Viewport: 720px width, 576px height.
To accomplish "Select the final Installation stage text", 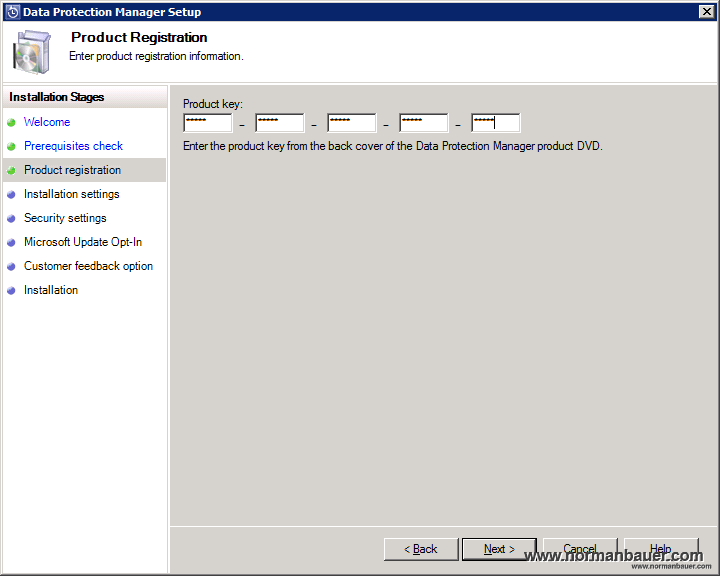I will 51,290.
